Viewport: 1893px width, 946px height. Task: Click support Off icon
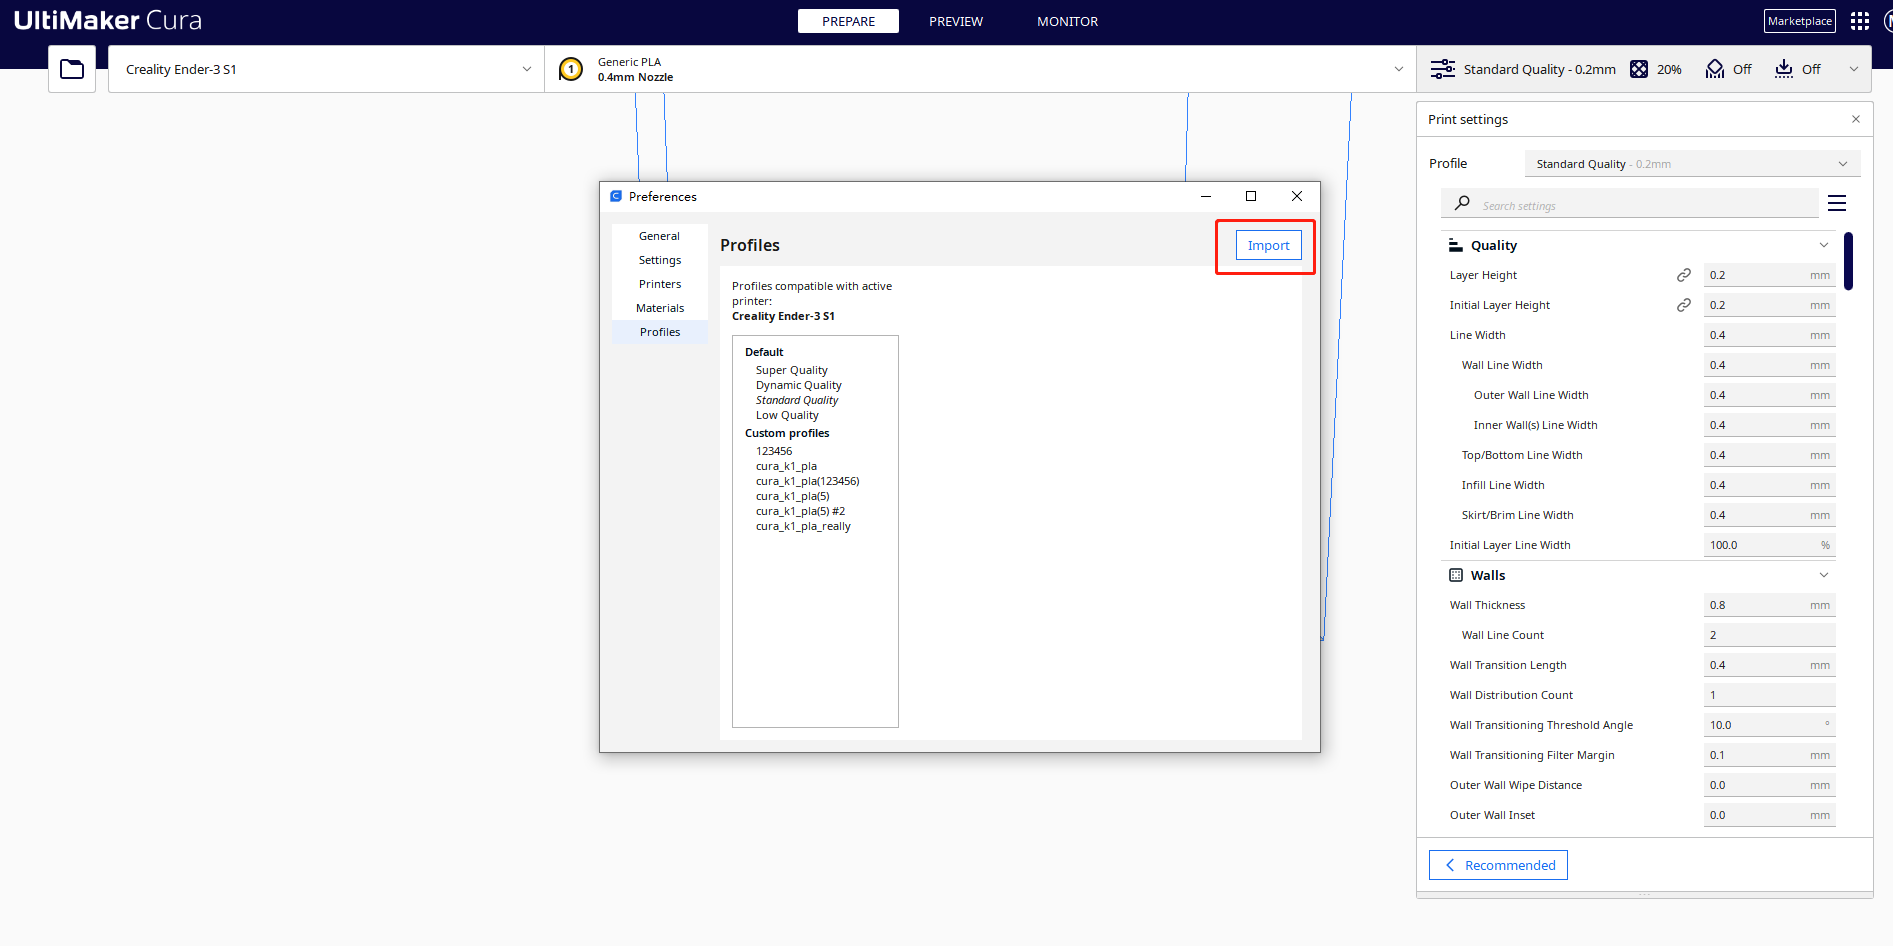tap(1715, 69)
